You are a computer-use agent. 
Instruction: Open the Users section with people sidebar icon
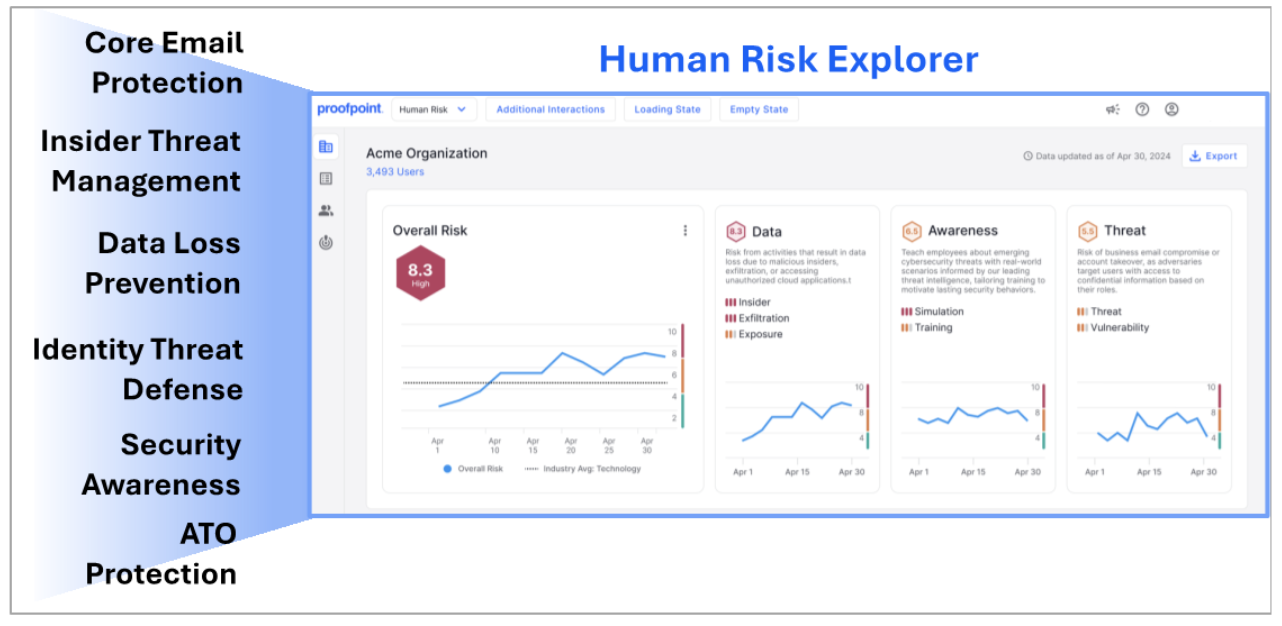[325, 209]
